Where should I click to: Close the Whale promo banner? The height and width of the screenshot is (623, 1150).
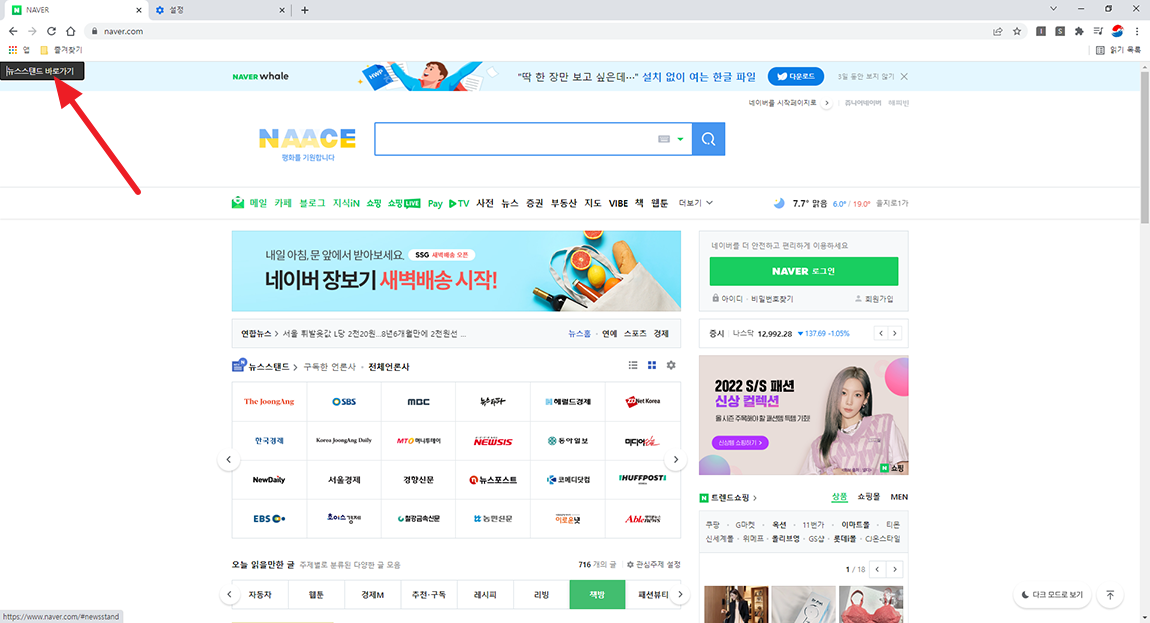point(904,76)
